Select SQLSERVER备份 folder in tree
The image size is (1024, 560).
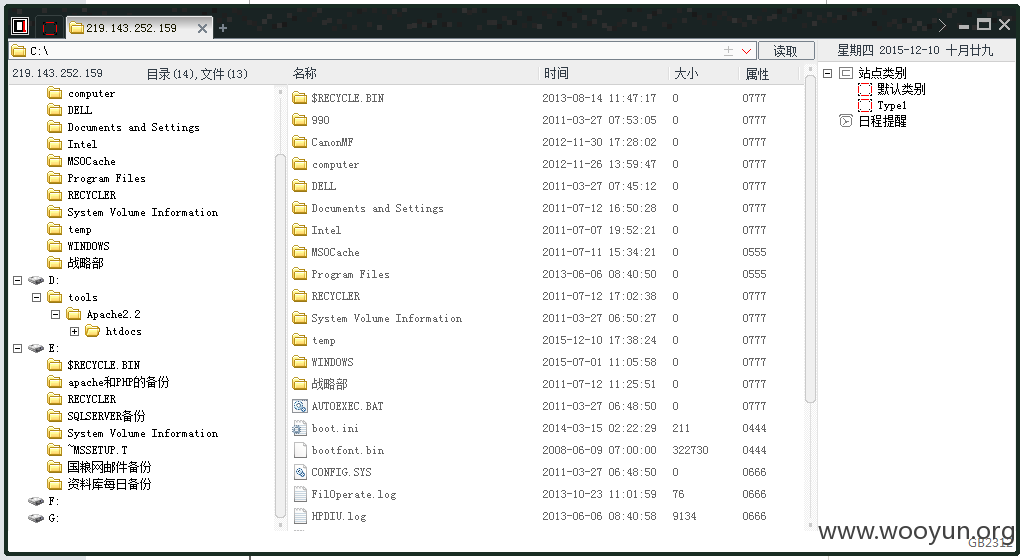[106, 416]
